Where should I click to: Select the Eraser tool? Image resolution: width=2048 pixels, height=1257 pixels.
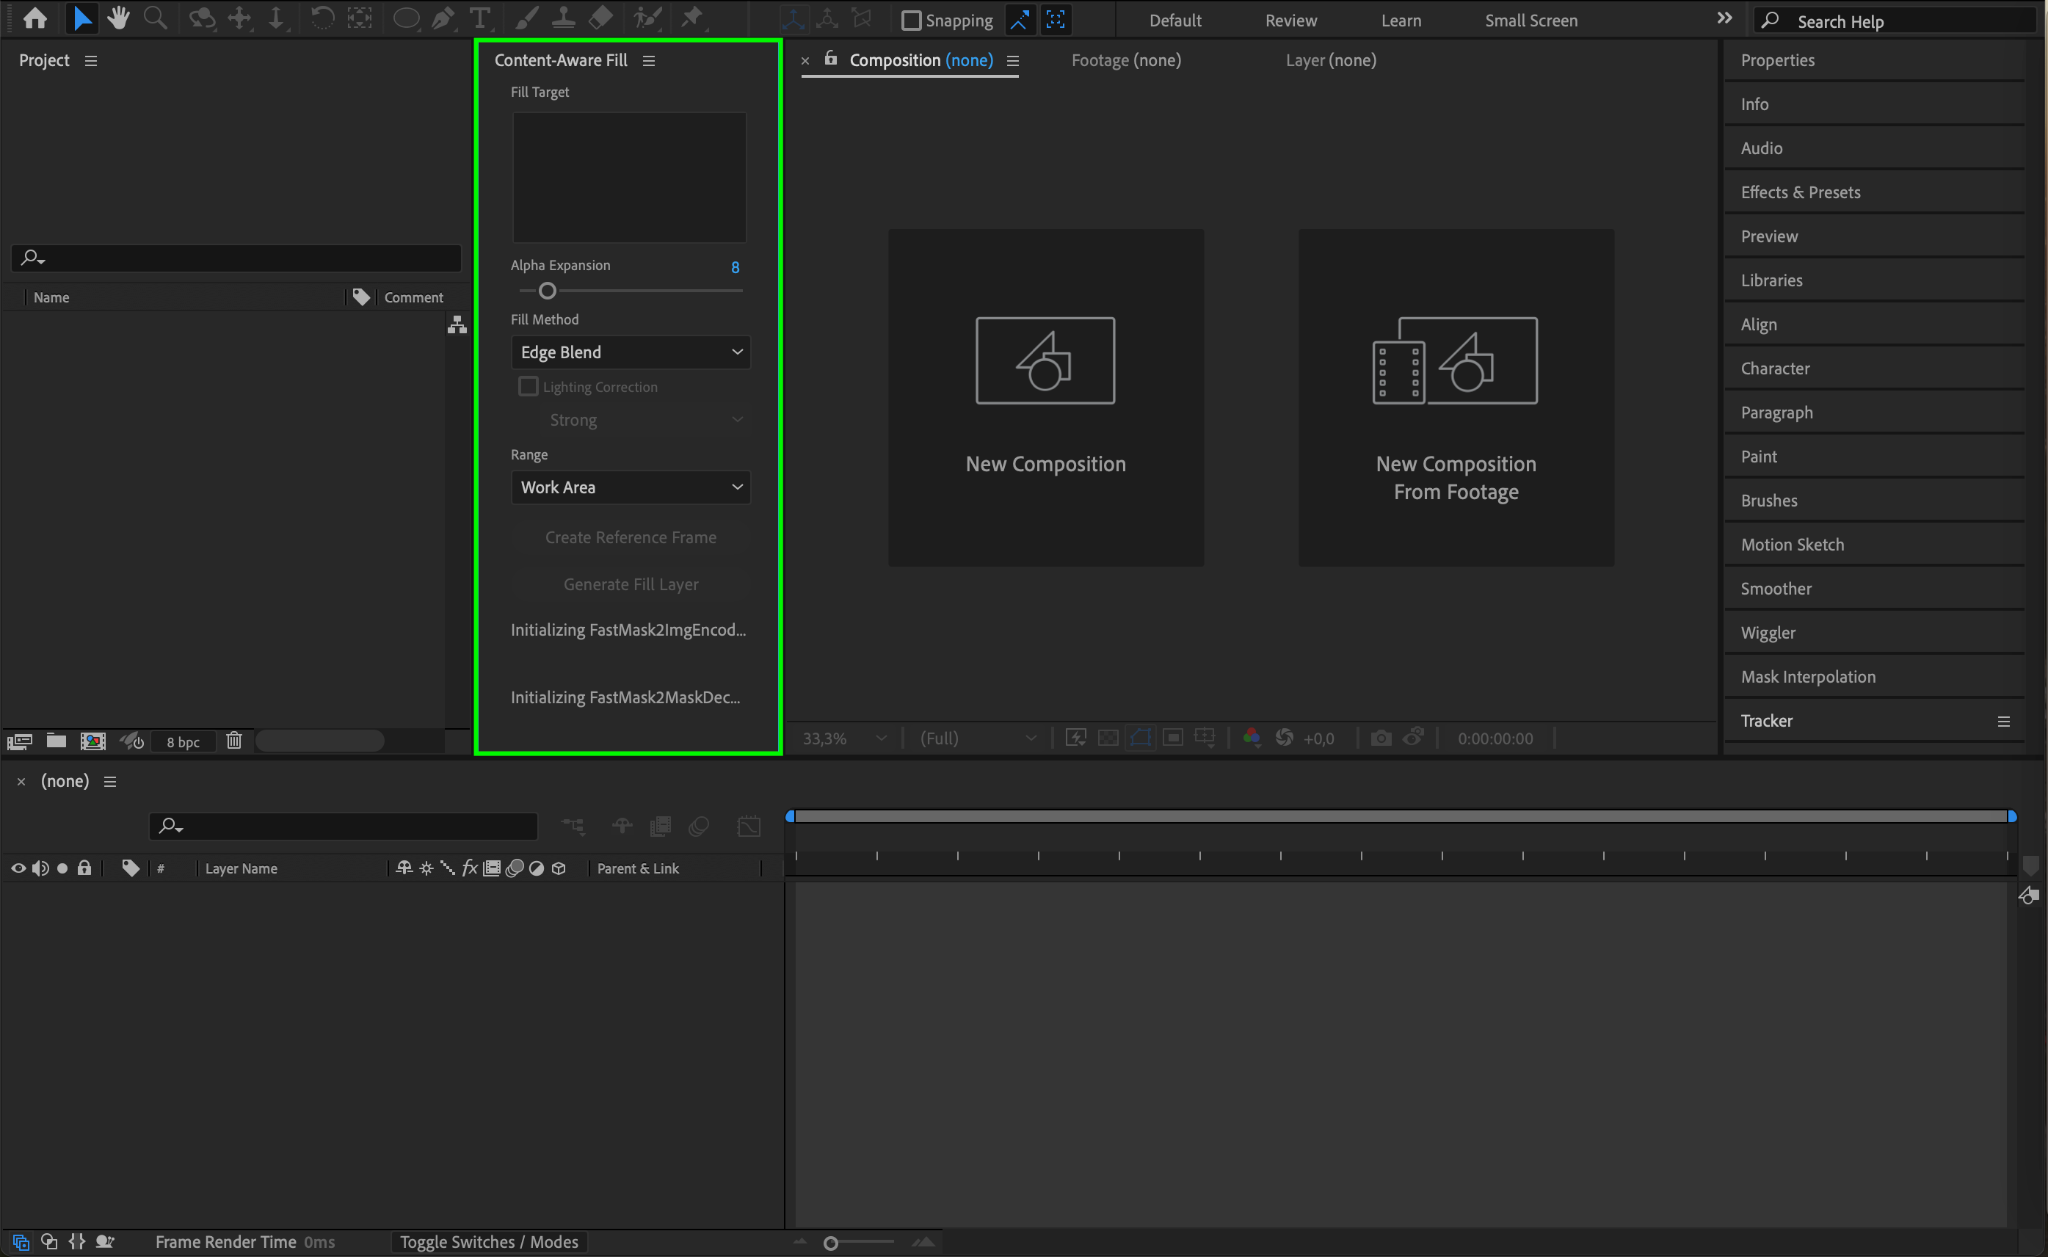[600, 18]
